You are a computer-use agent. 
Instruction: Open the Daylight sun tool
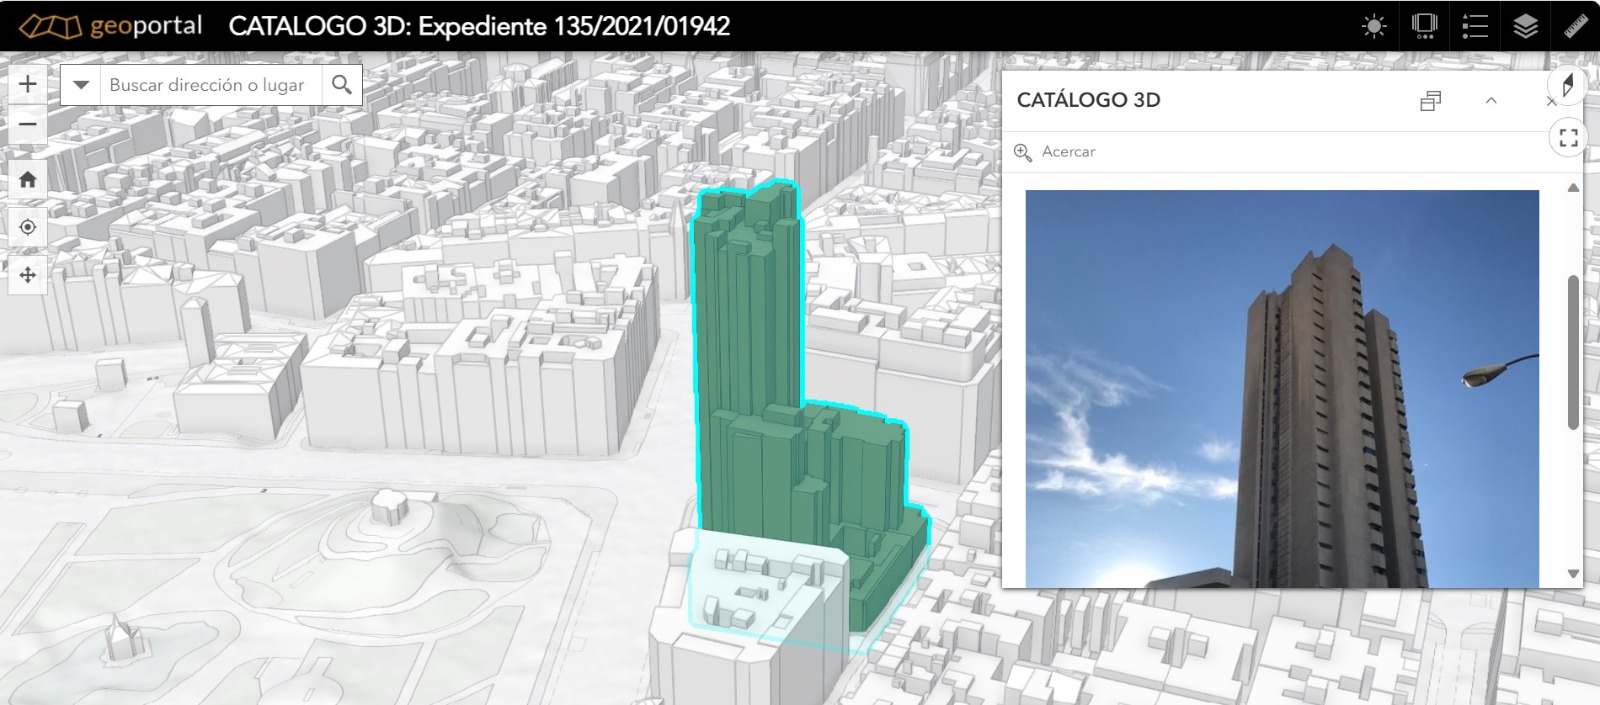pyautogui.click(x=1374, y=26)
